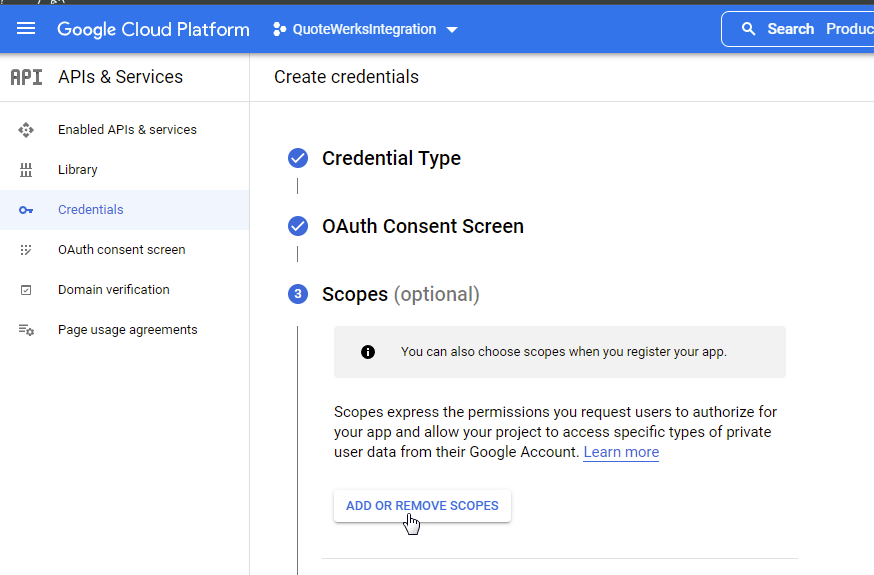The image size is (874, 575).
Task: Click the Enabled APIs & services icon
Action: [26, 130]
